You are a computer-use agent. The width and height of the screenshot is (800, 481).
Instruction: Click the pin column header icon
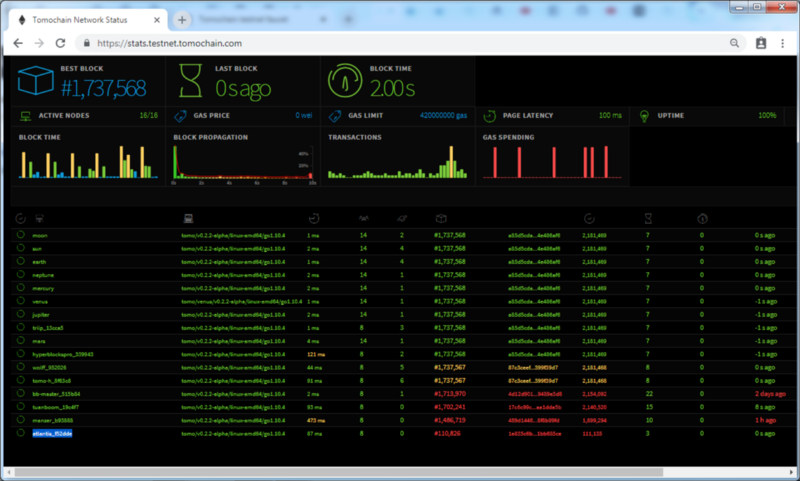20,218
